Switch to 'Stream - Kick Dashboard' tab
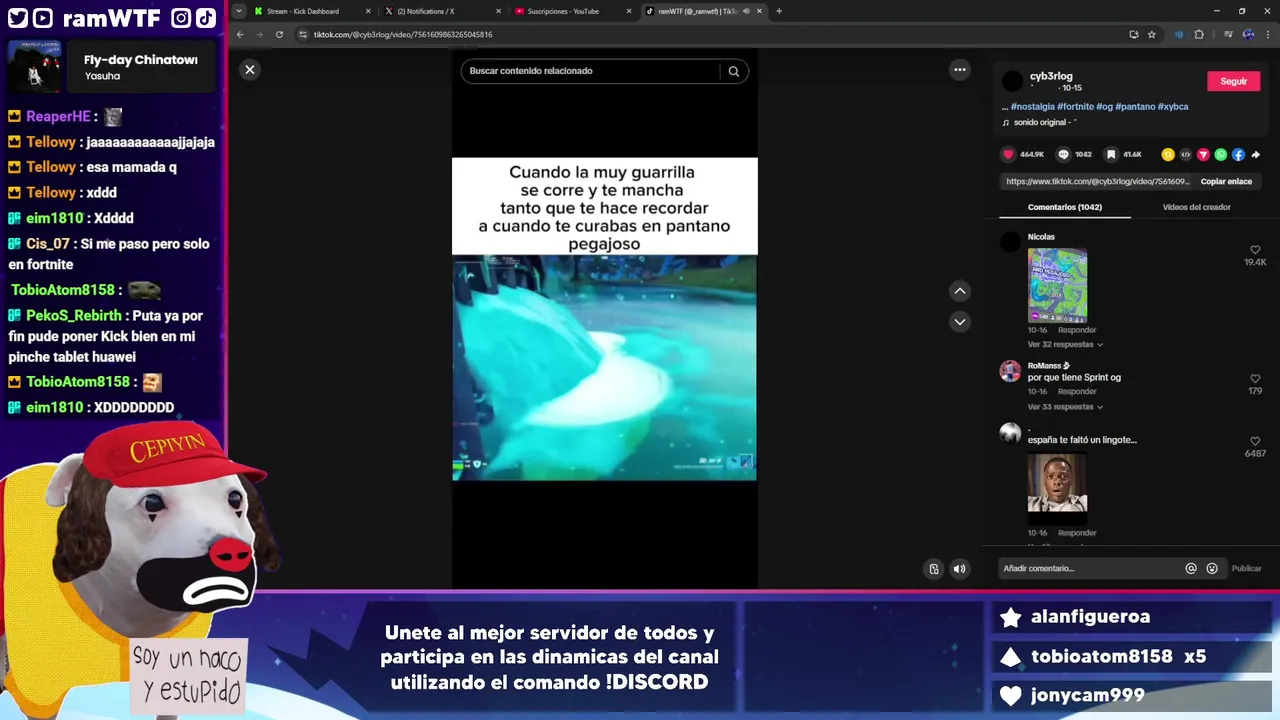This screenshot has height=720, width=1280. tap(303, 11)
